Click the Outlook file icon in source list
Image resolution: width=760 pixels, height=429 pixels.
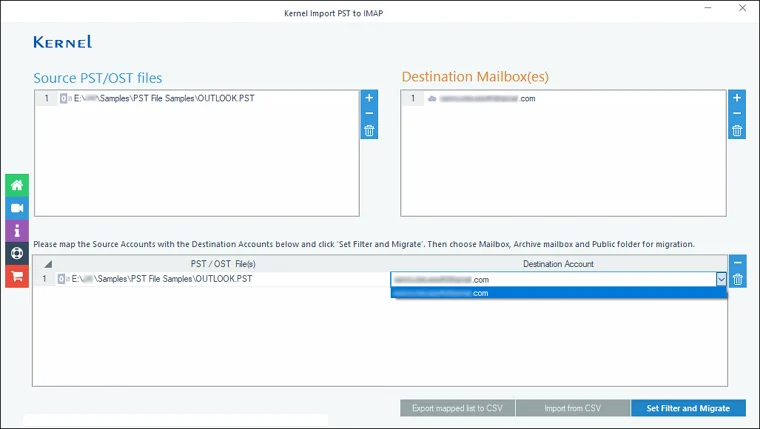pyautogui.click(x=65, y=98)
